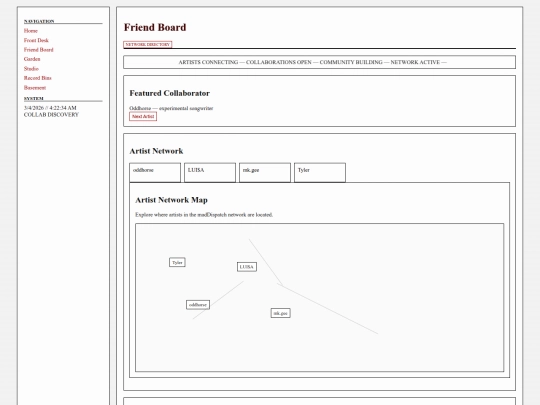Click the LUISA node on map
Viewport: 540px width, 405px height.
pyautogui.click(x=247, y=267)
